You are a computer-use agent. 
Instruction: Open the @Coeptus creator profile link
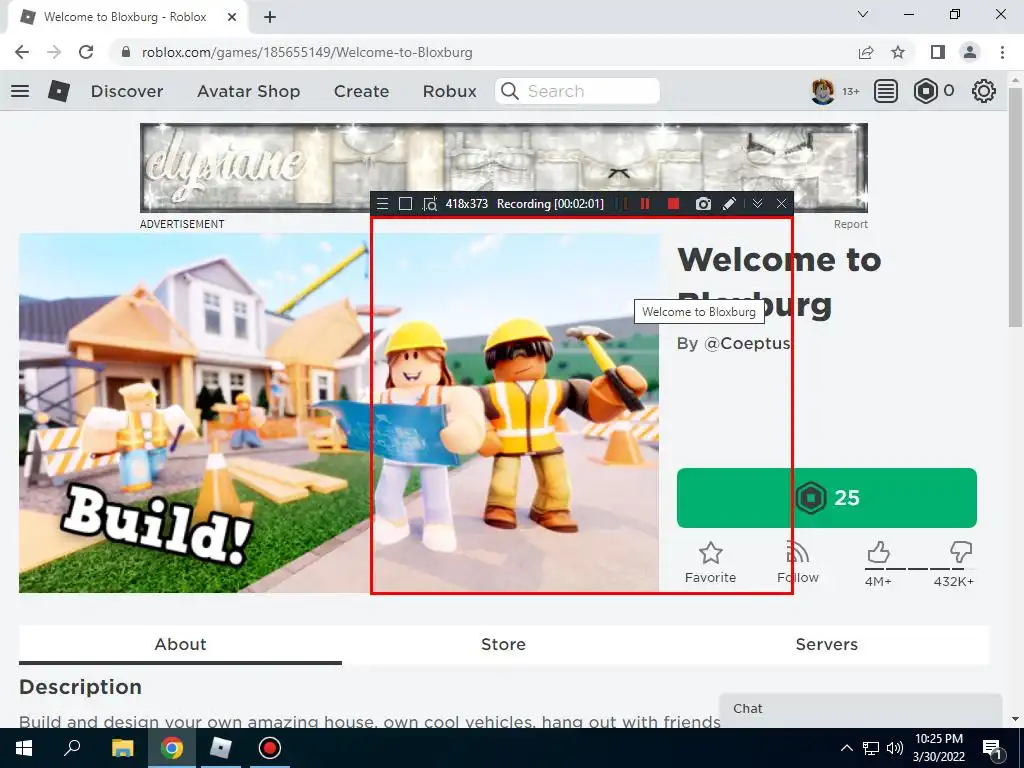pyautogui.click(x=747, y=344)
